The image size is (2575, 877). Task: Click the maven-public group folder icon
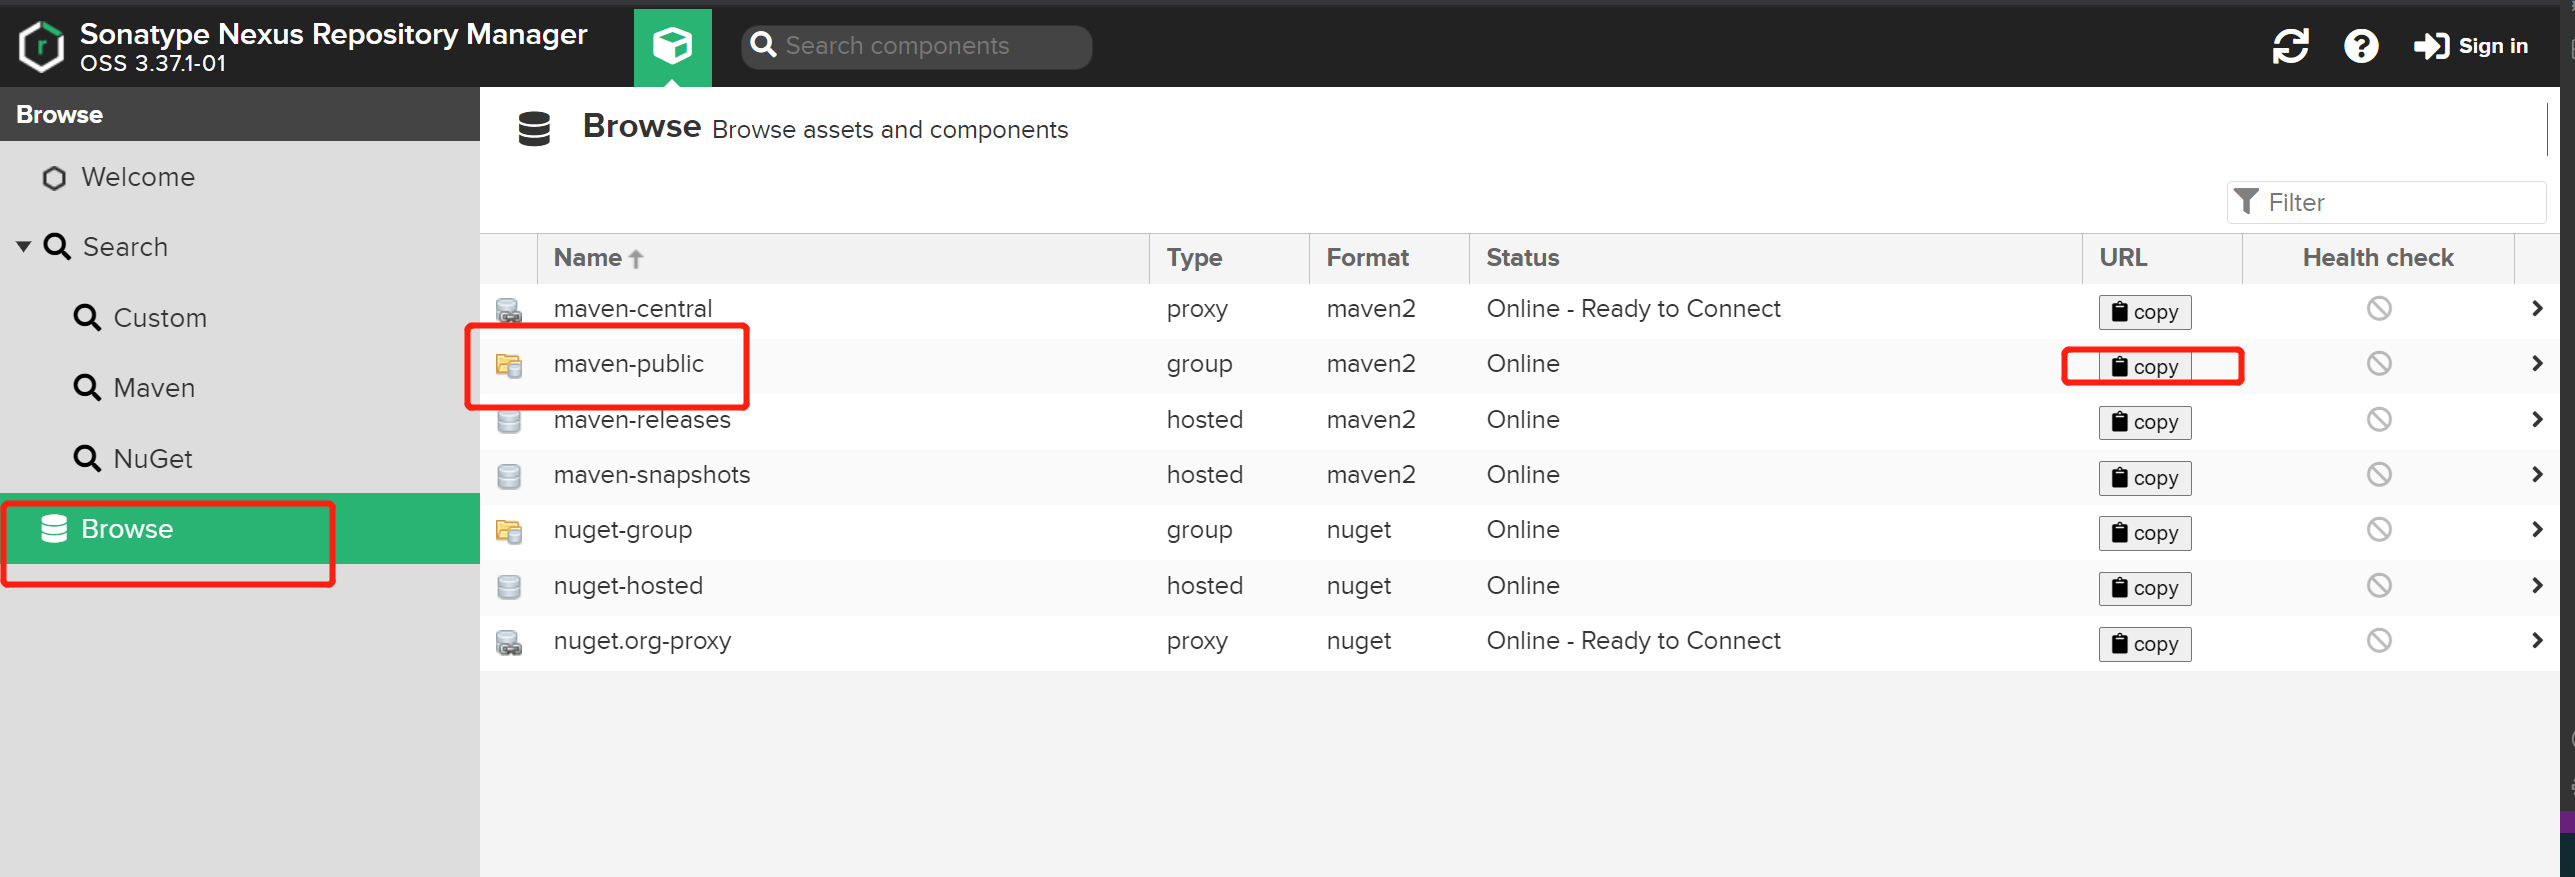509,366
